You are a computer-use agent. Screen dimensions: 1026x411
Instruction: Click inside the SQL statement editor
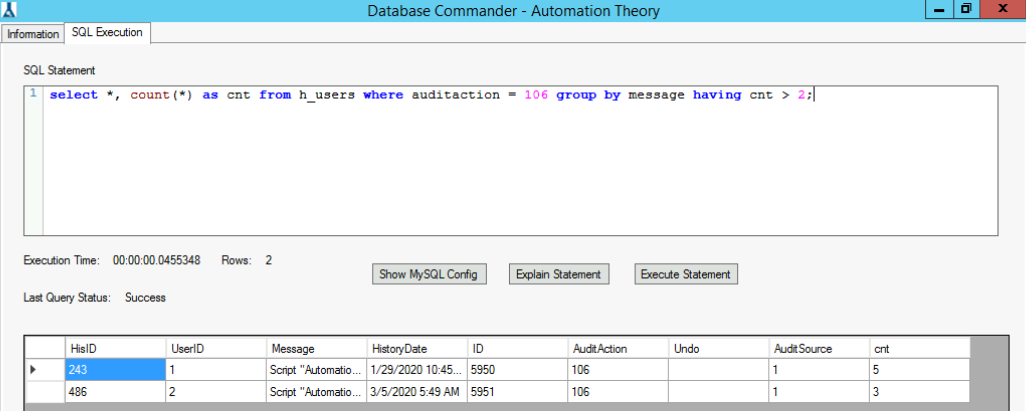coord(518,160)
